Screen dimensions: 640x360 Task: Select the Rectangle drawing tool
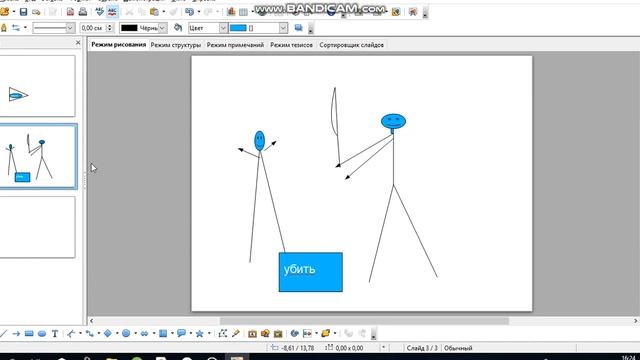(29, 334)
